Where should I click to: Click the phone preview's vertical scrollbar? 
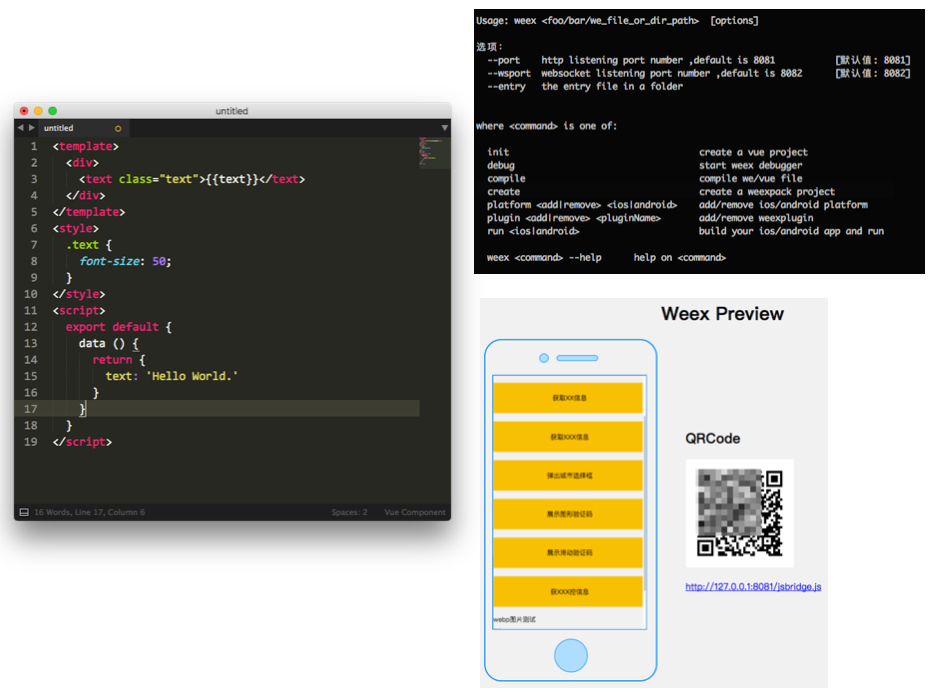coord(645,503)
